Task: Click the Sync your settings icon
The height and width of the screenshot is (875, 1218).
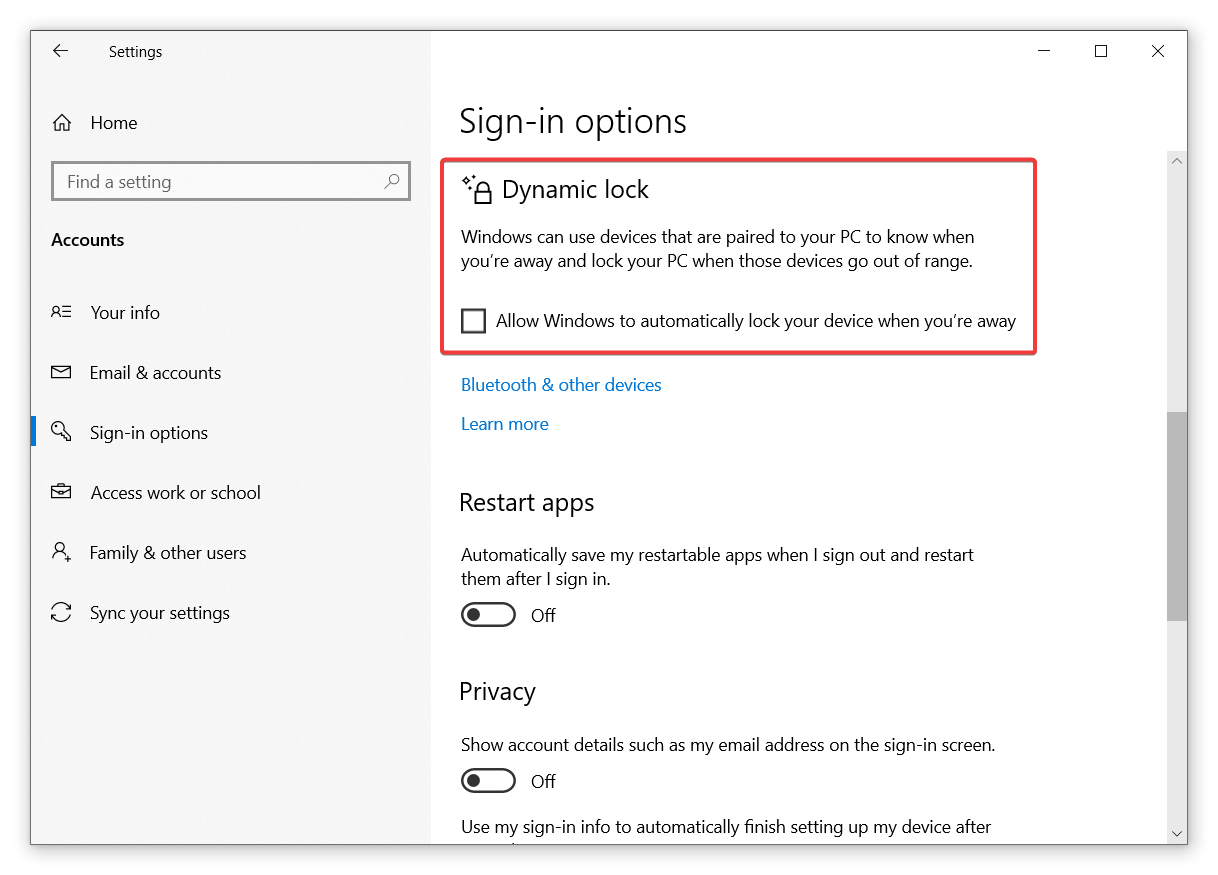Action: [61, 612]
